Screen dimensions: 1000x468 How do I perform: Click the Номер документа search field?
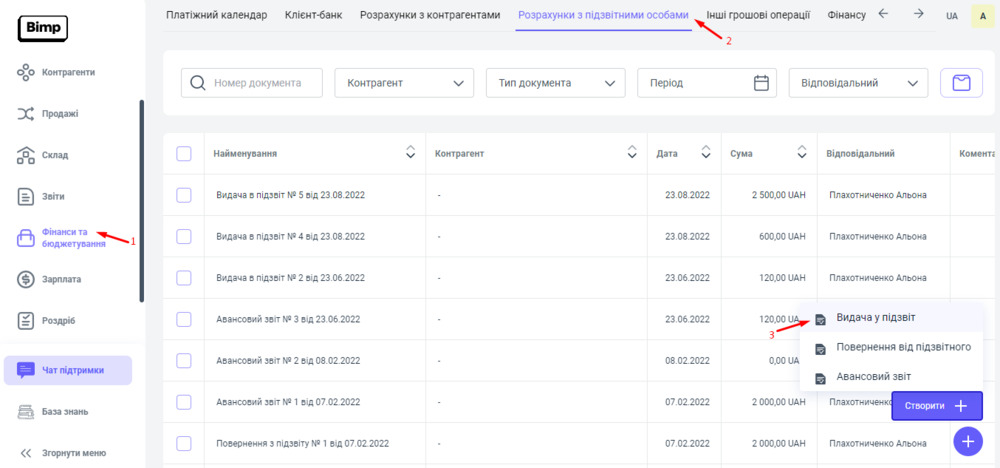265,83
